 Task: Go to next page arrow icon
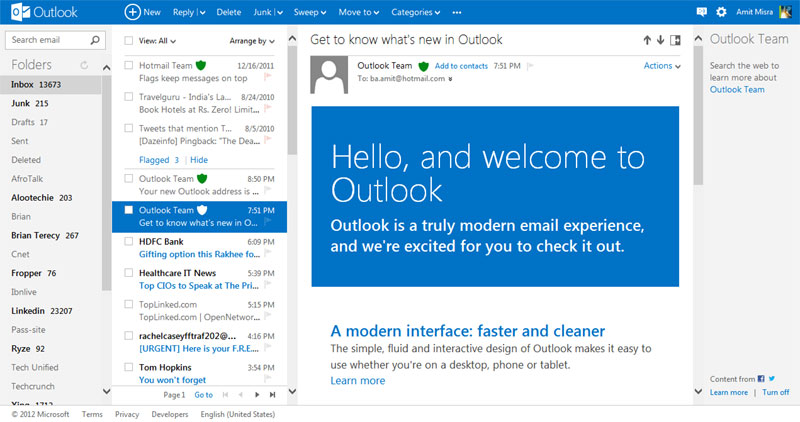pyautogui.click(x=257, y=394)
